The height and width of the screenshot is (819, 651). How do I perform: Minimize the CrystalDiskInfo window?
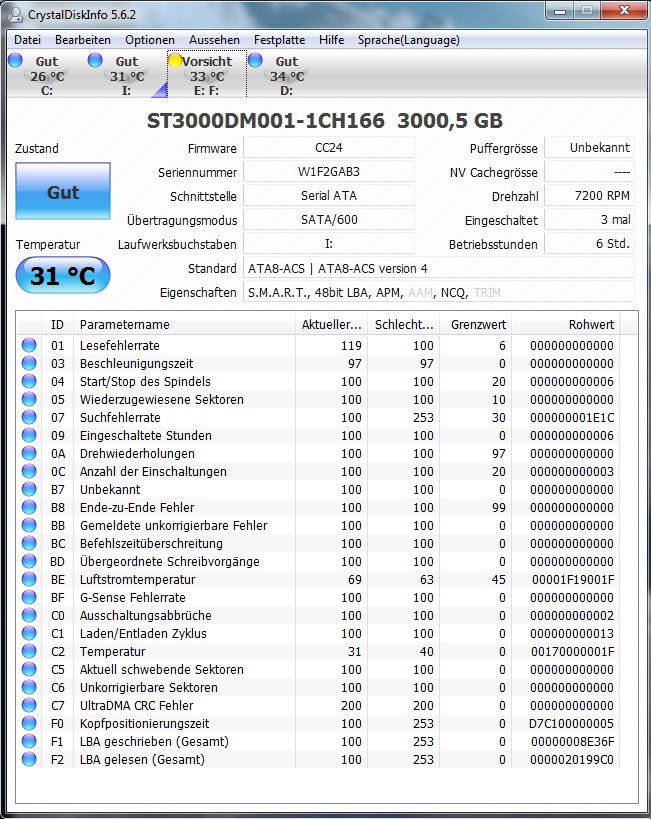tap(560, 10)
